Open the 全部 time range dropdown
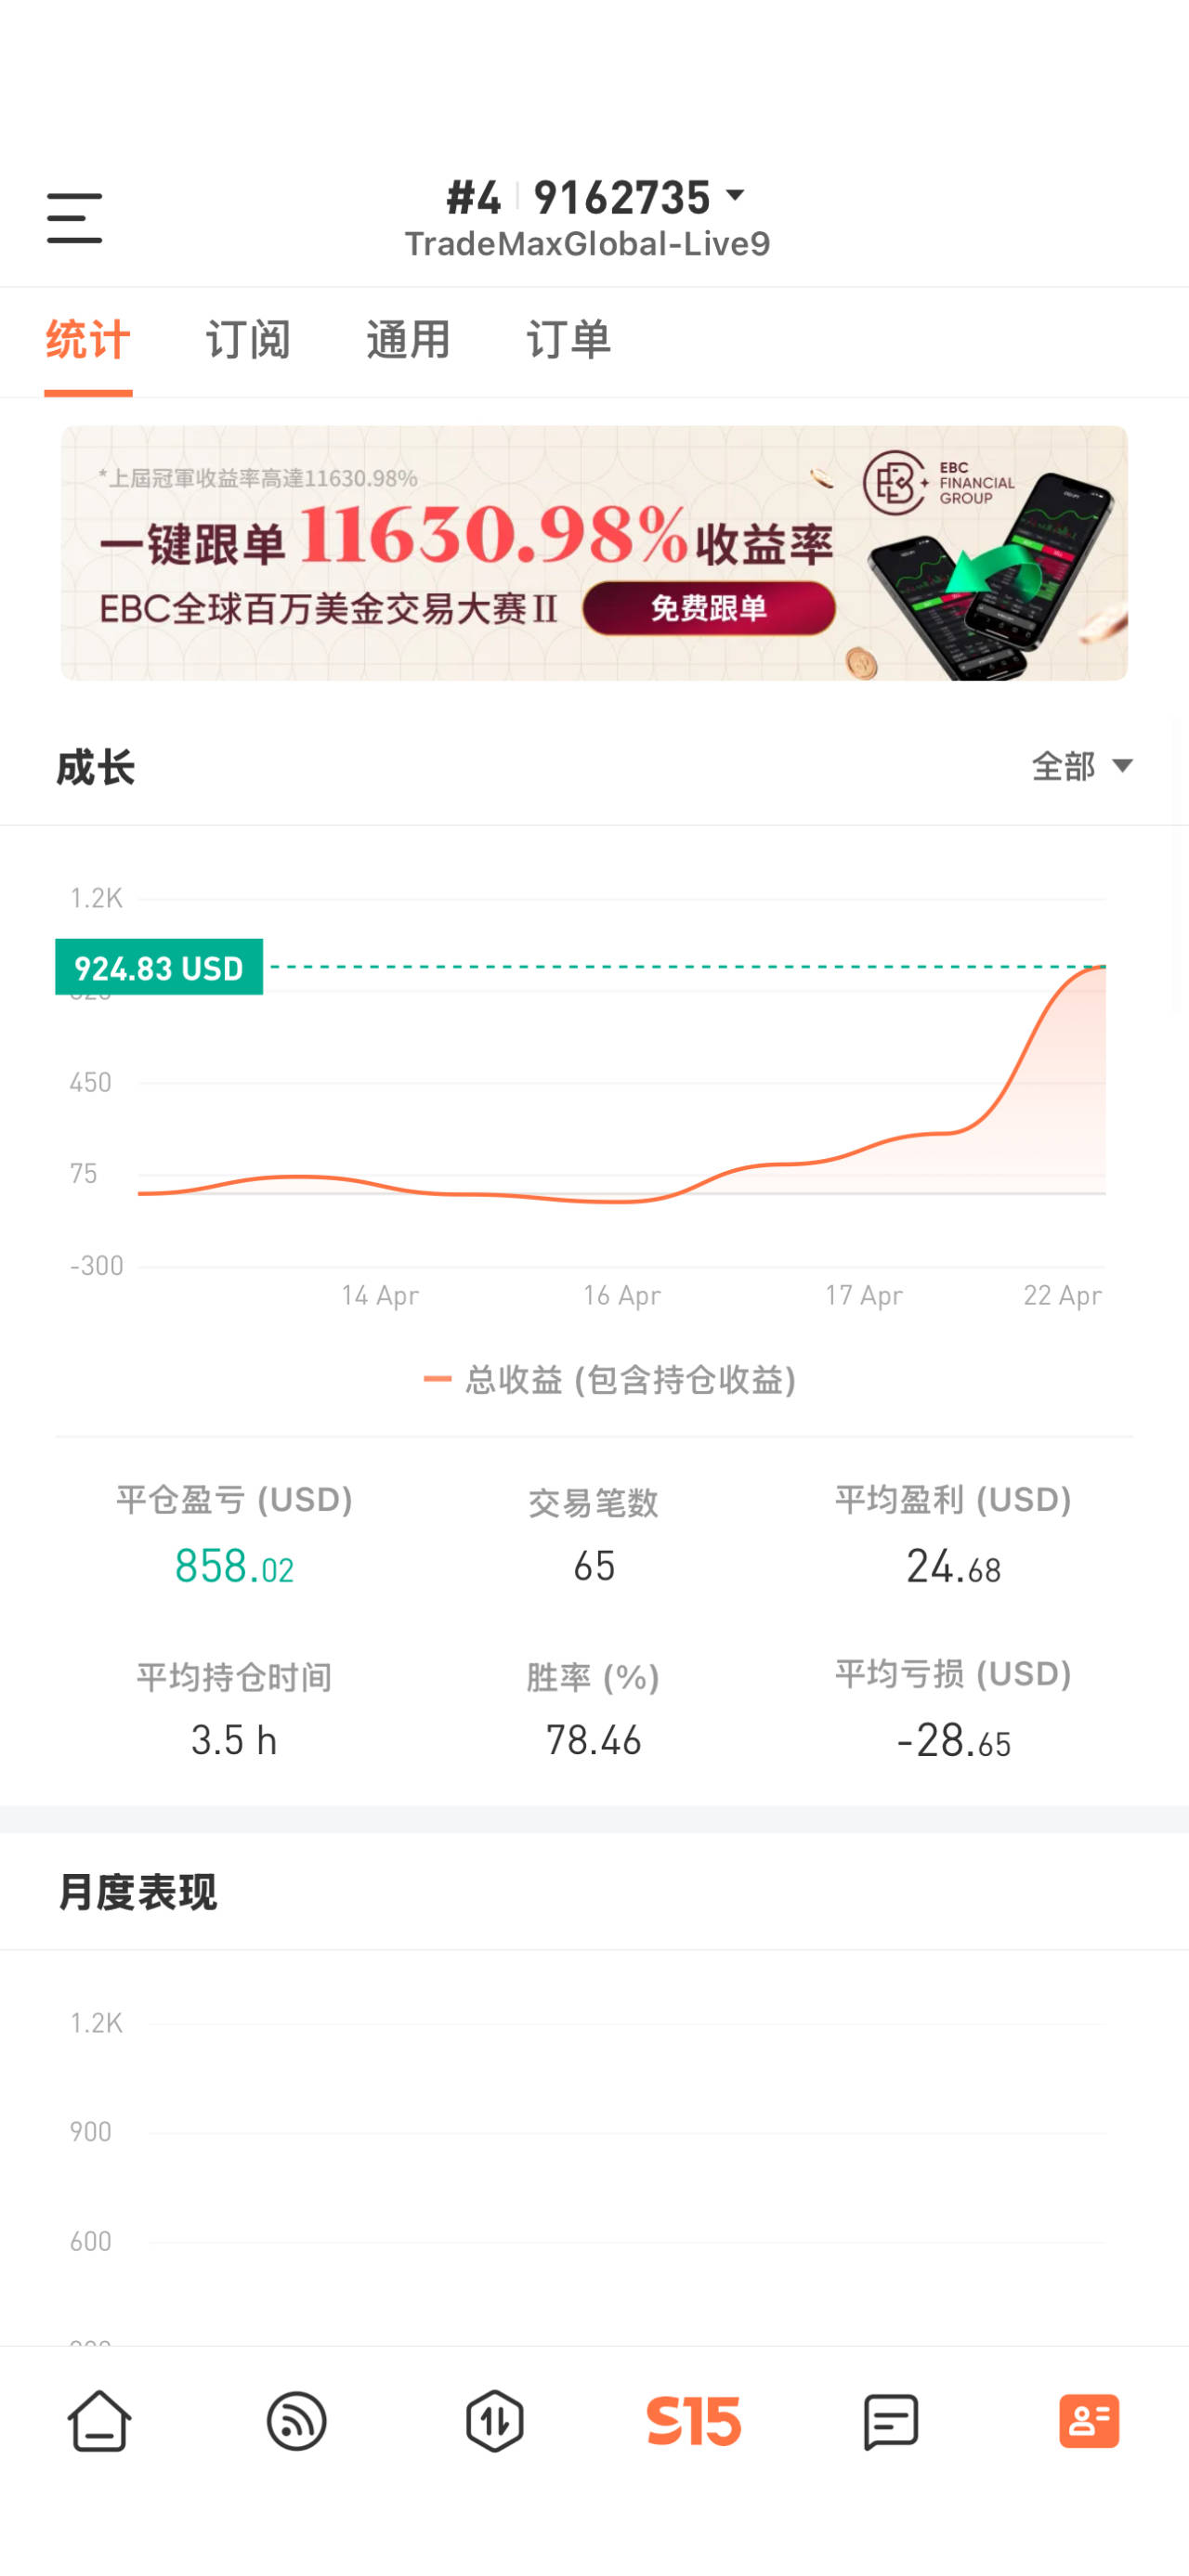1189x2576 pixels. point(1082,767)
